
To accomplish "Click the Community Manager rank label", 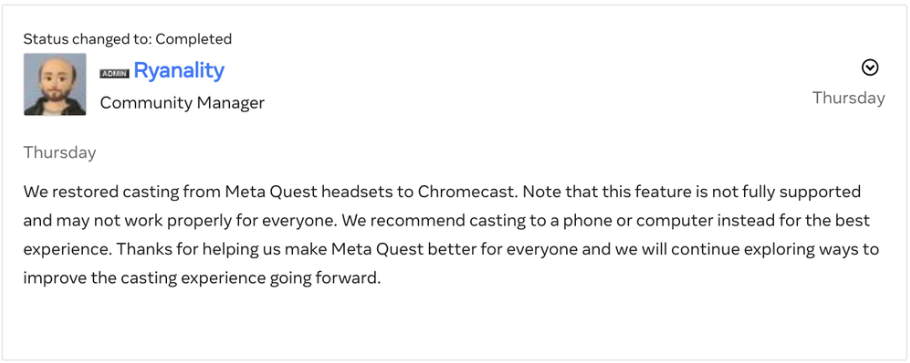I will click(x=182, y=103).
